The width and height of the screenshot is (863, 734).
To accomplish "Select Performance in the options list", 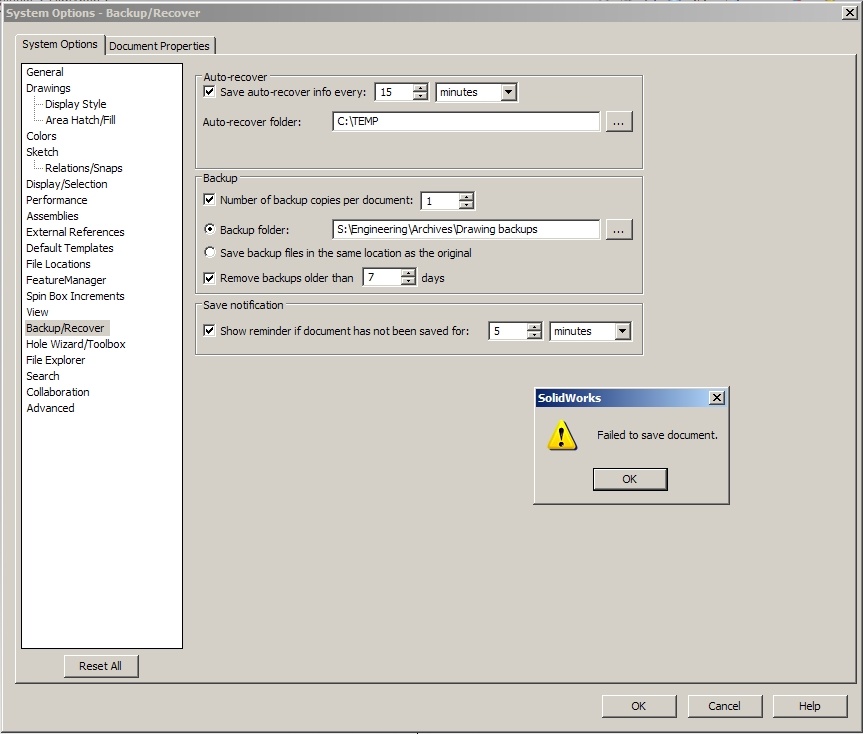I will coord(57,200).
